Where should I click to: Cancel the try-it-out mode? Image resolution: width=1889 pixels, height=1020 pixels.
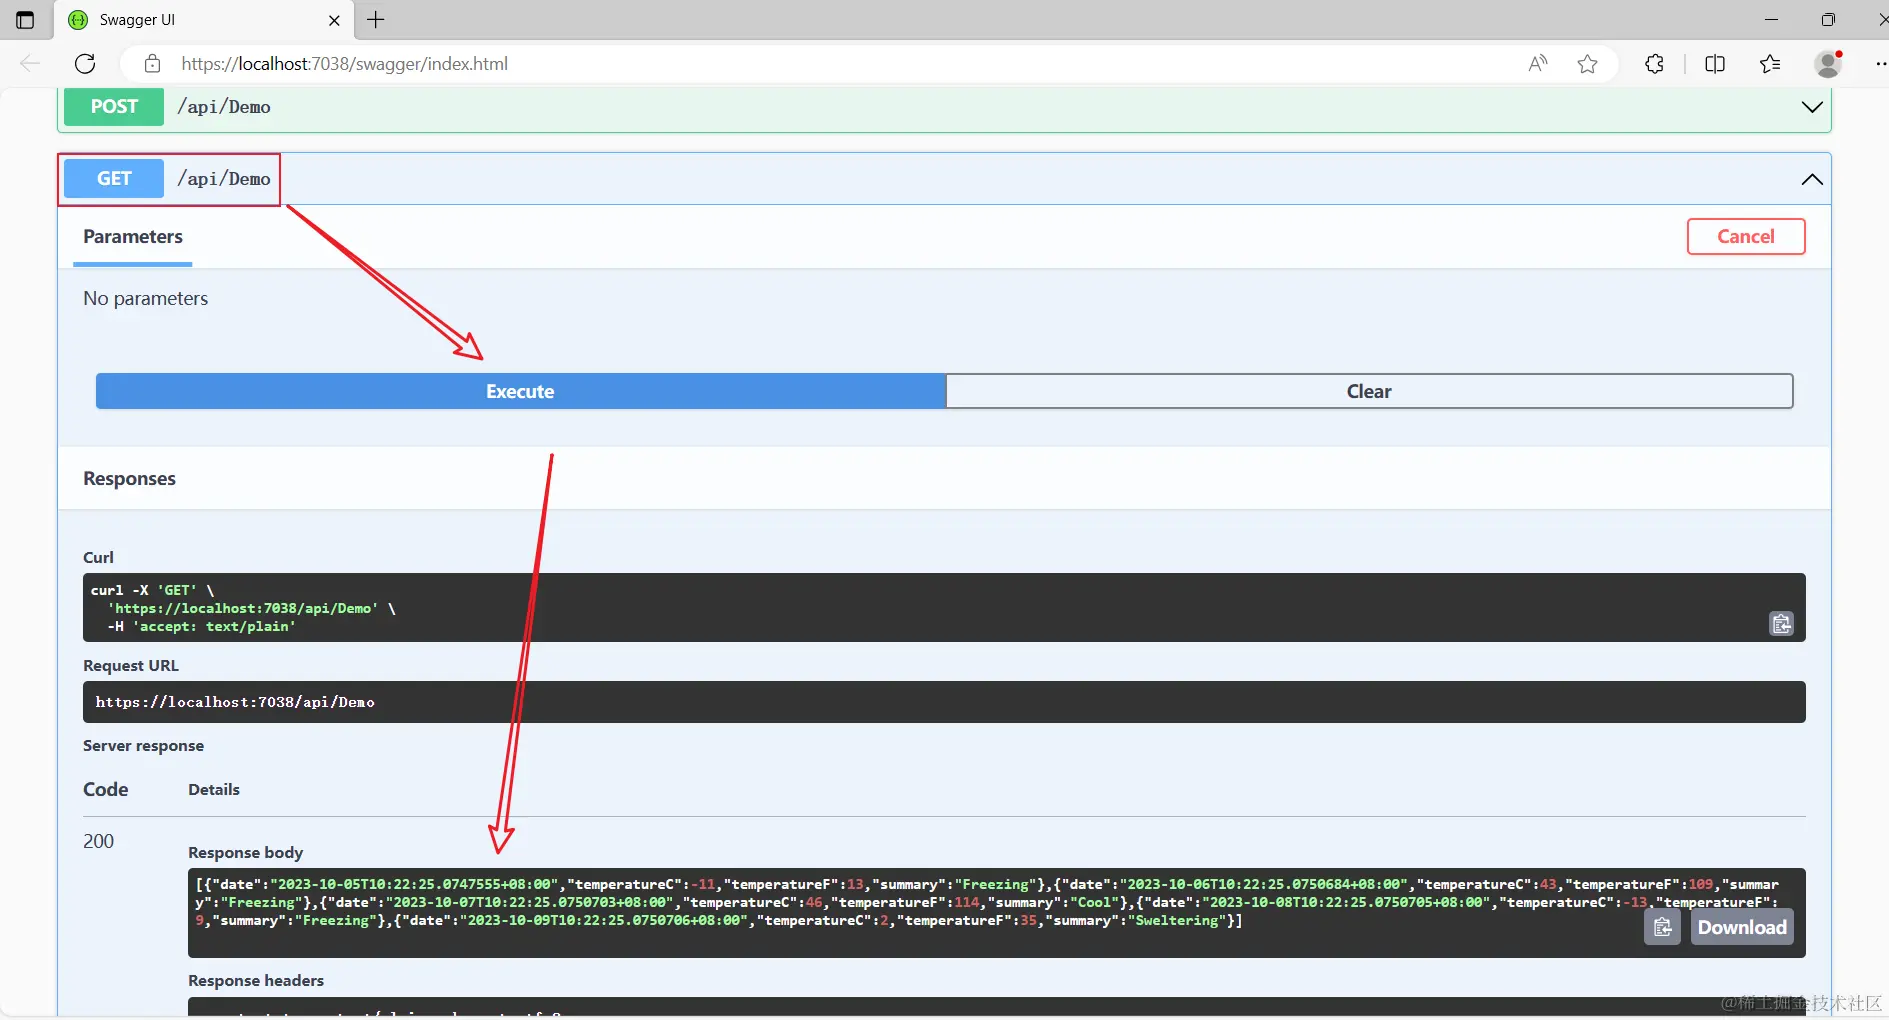pos(1746,237)
